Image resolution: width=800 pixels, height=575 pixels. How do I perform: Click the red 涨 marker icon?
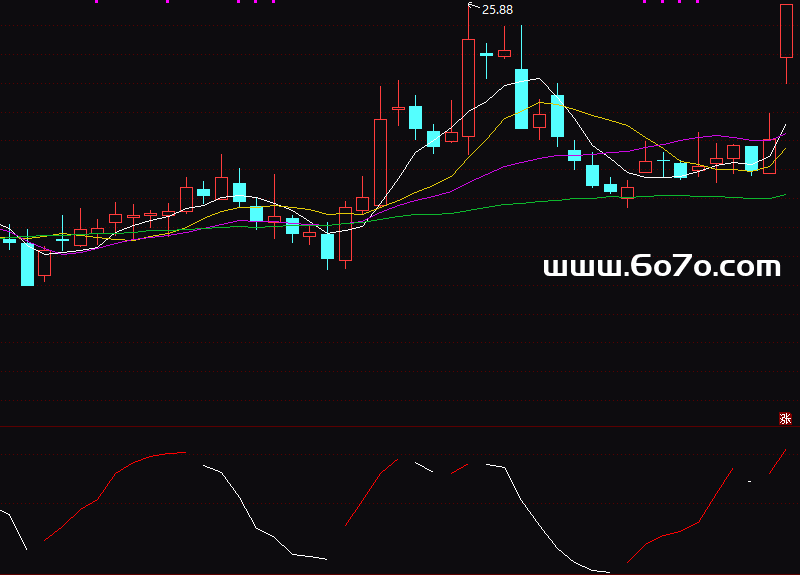[785, 419]
